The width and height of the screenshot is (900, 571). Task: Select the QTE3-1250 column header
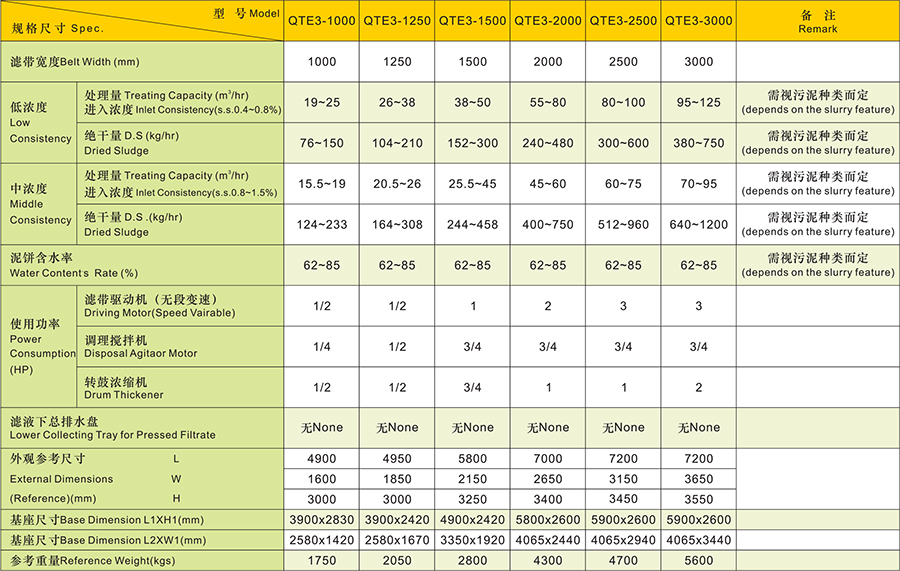397,20
